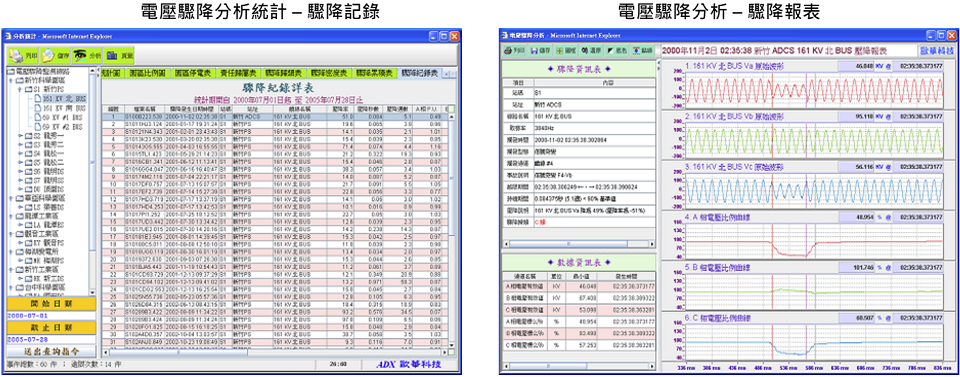Click the 送出查詢指令 submit button
Screen dimensions: 960x377
[x=51, y=351]
